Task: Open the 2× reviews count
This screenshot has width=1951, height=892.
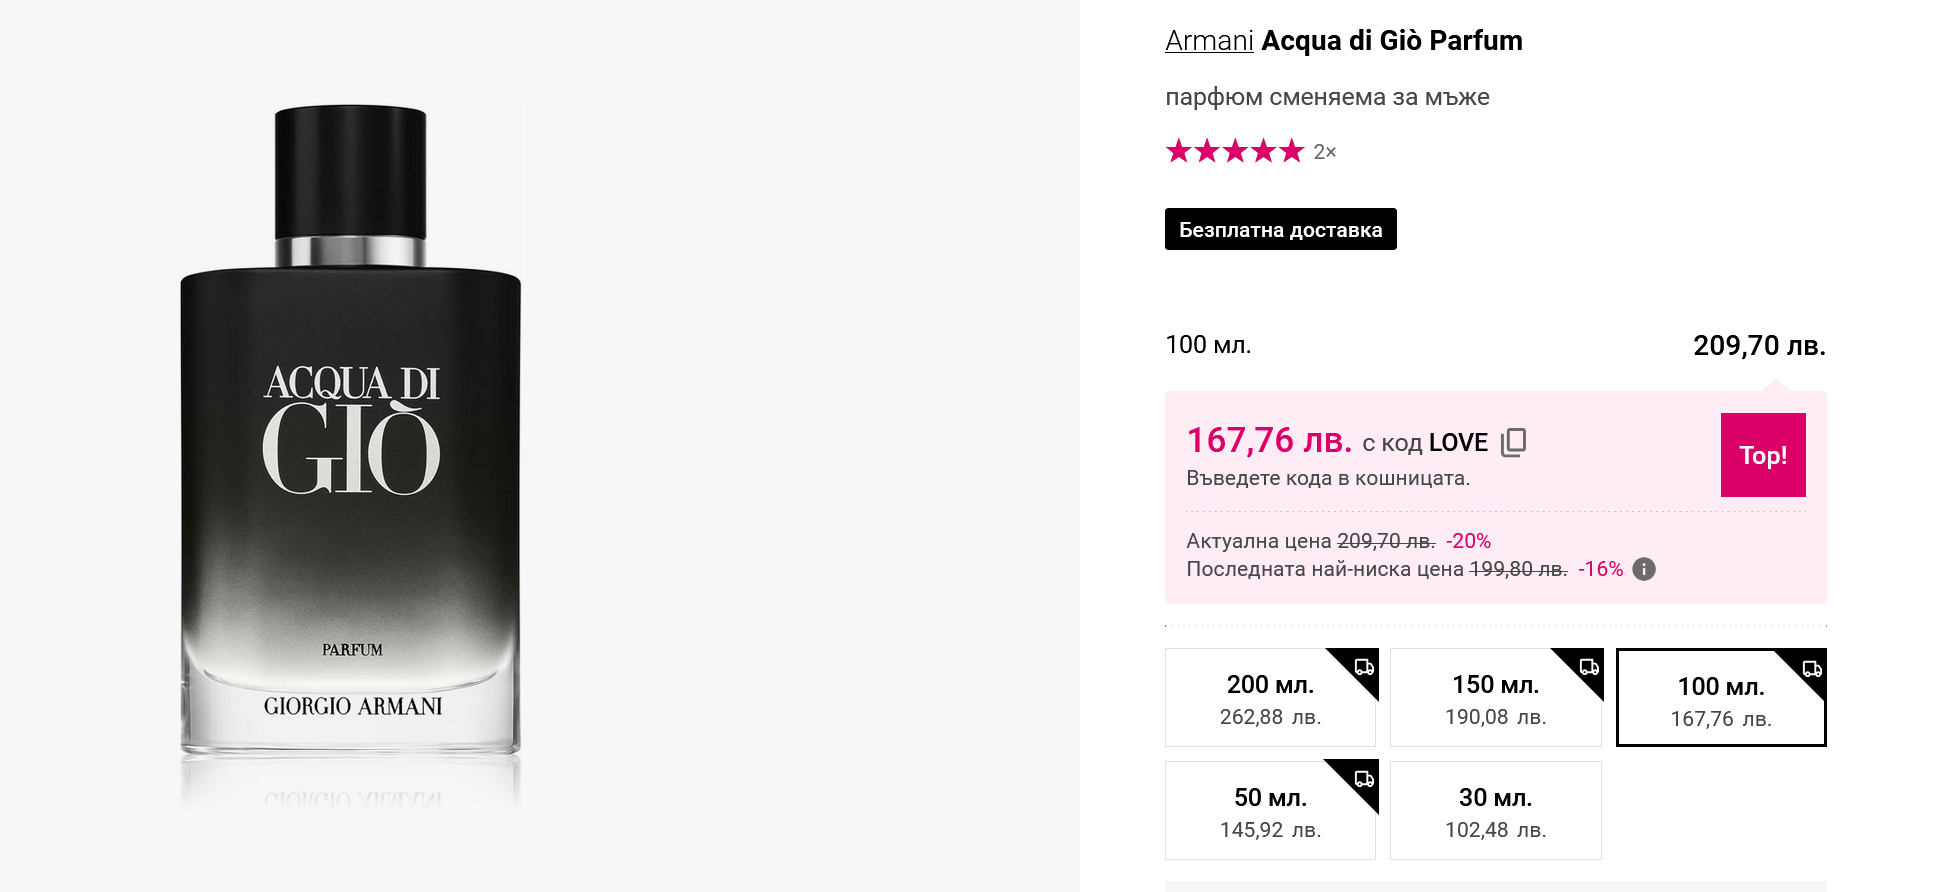Action: [1325, 152]
